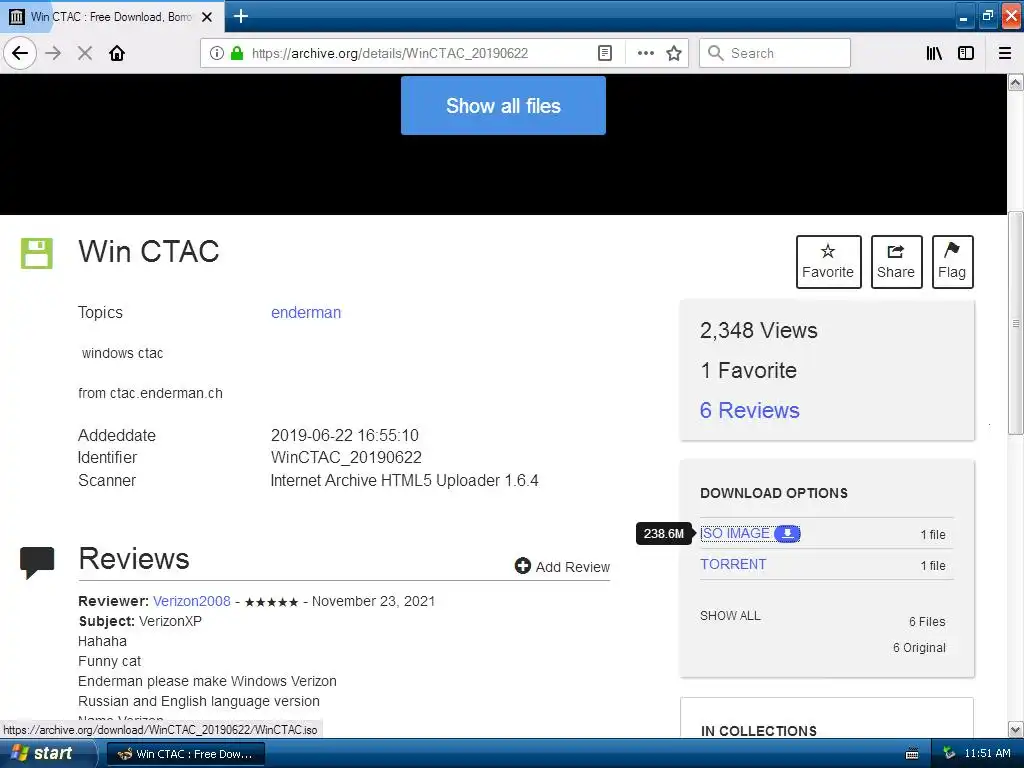Click the 1 Favorite text
The image size is (1024, 768).
[748, 370]
